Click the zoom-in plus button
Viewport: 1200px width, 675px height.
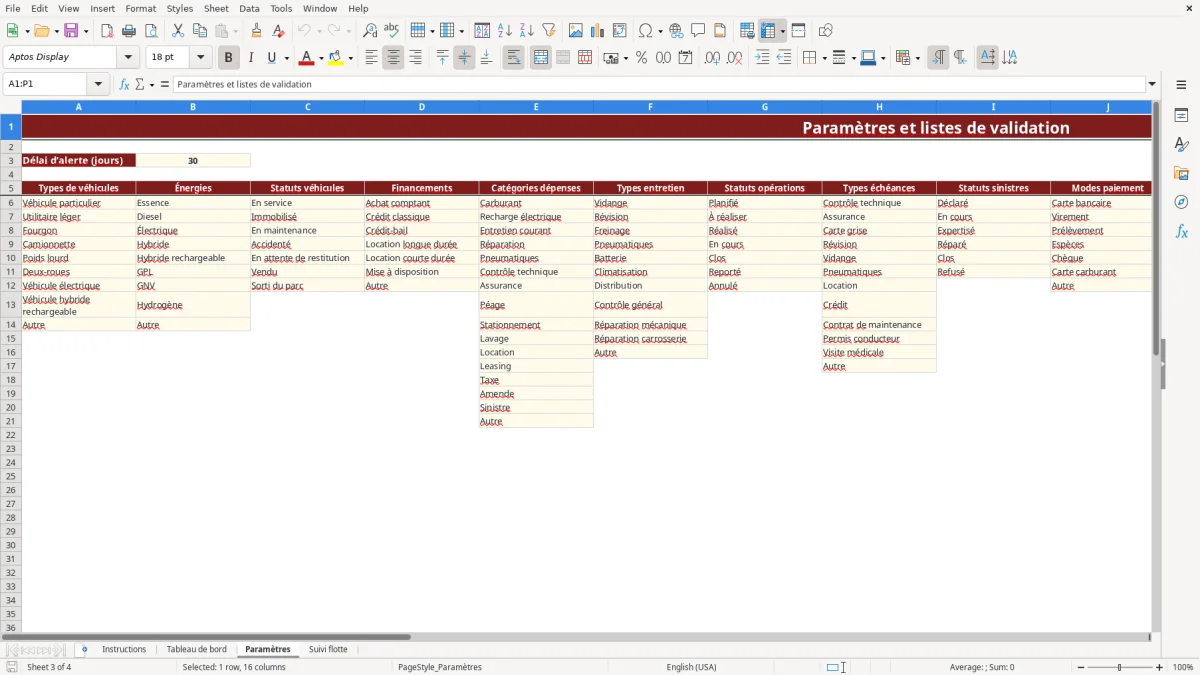pos(1160,667)
